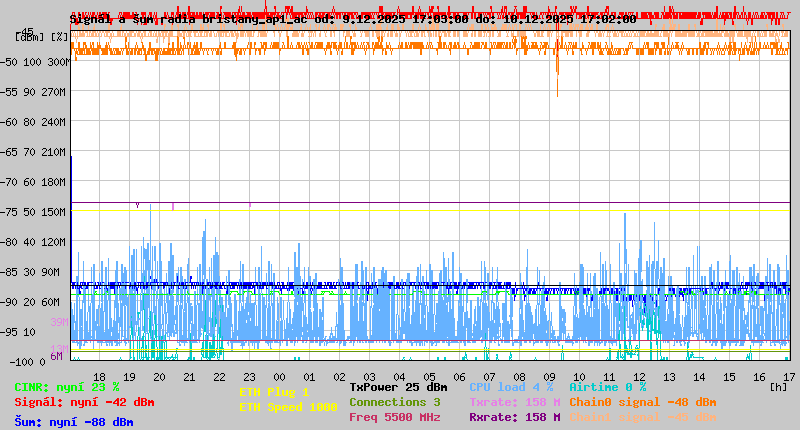
Task: Click the '15' hour label on x-axis
Action: pos(729,377)
